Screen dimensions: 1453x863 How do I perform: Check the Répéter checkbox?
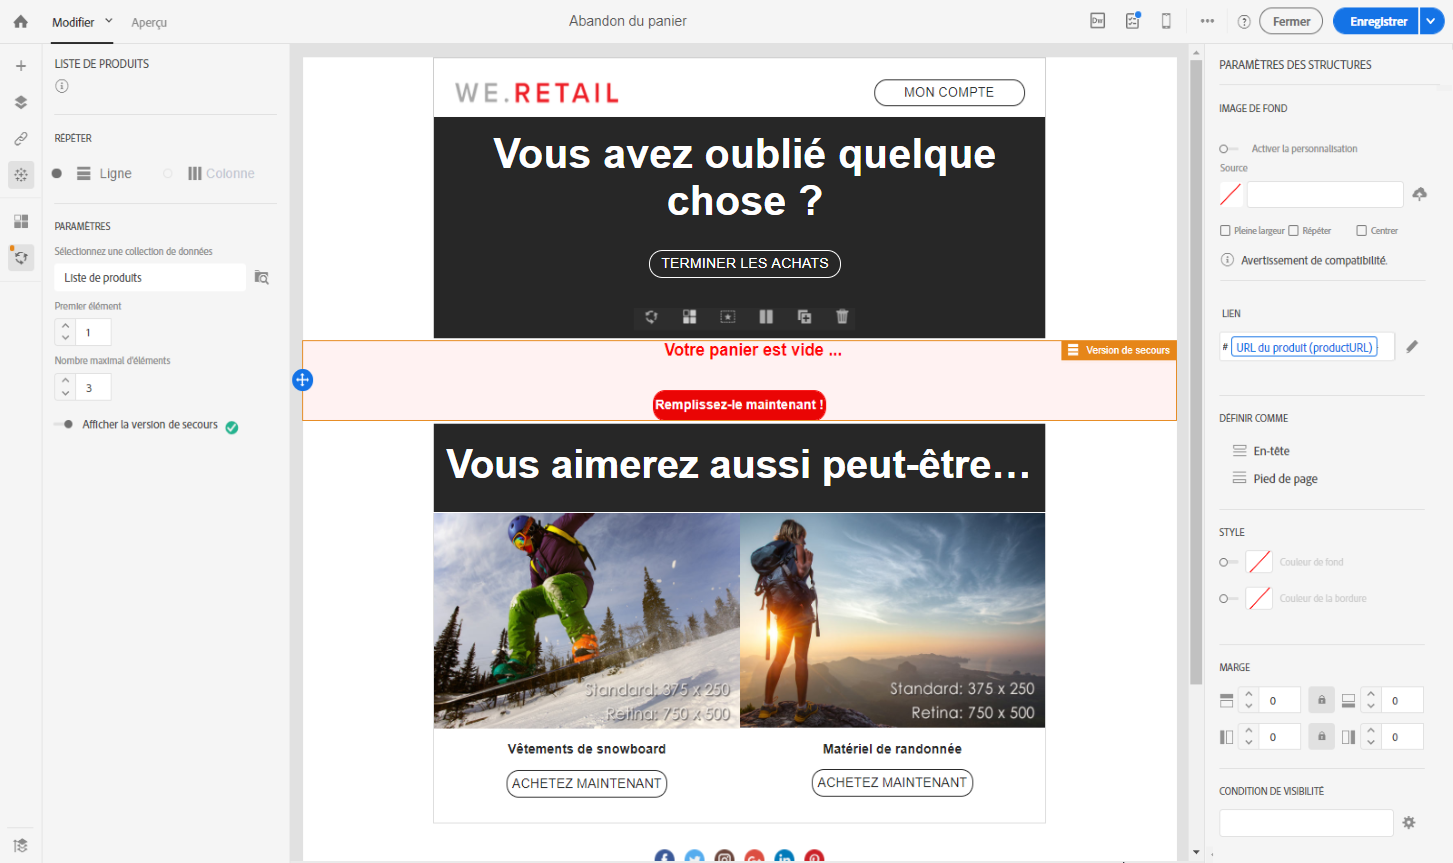(1293, 231)
